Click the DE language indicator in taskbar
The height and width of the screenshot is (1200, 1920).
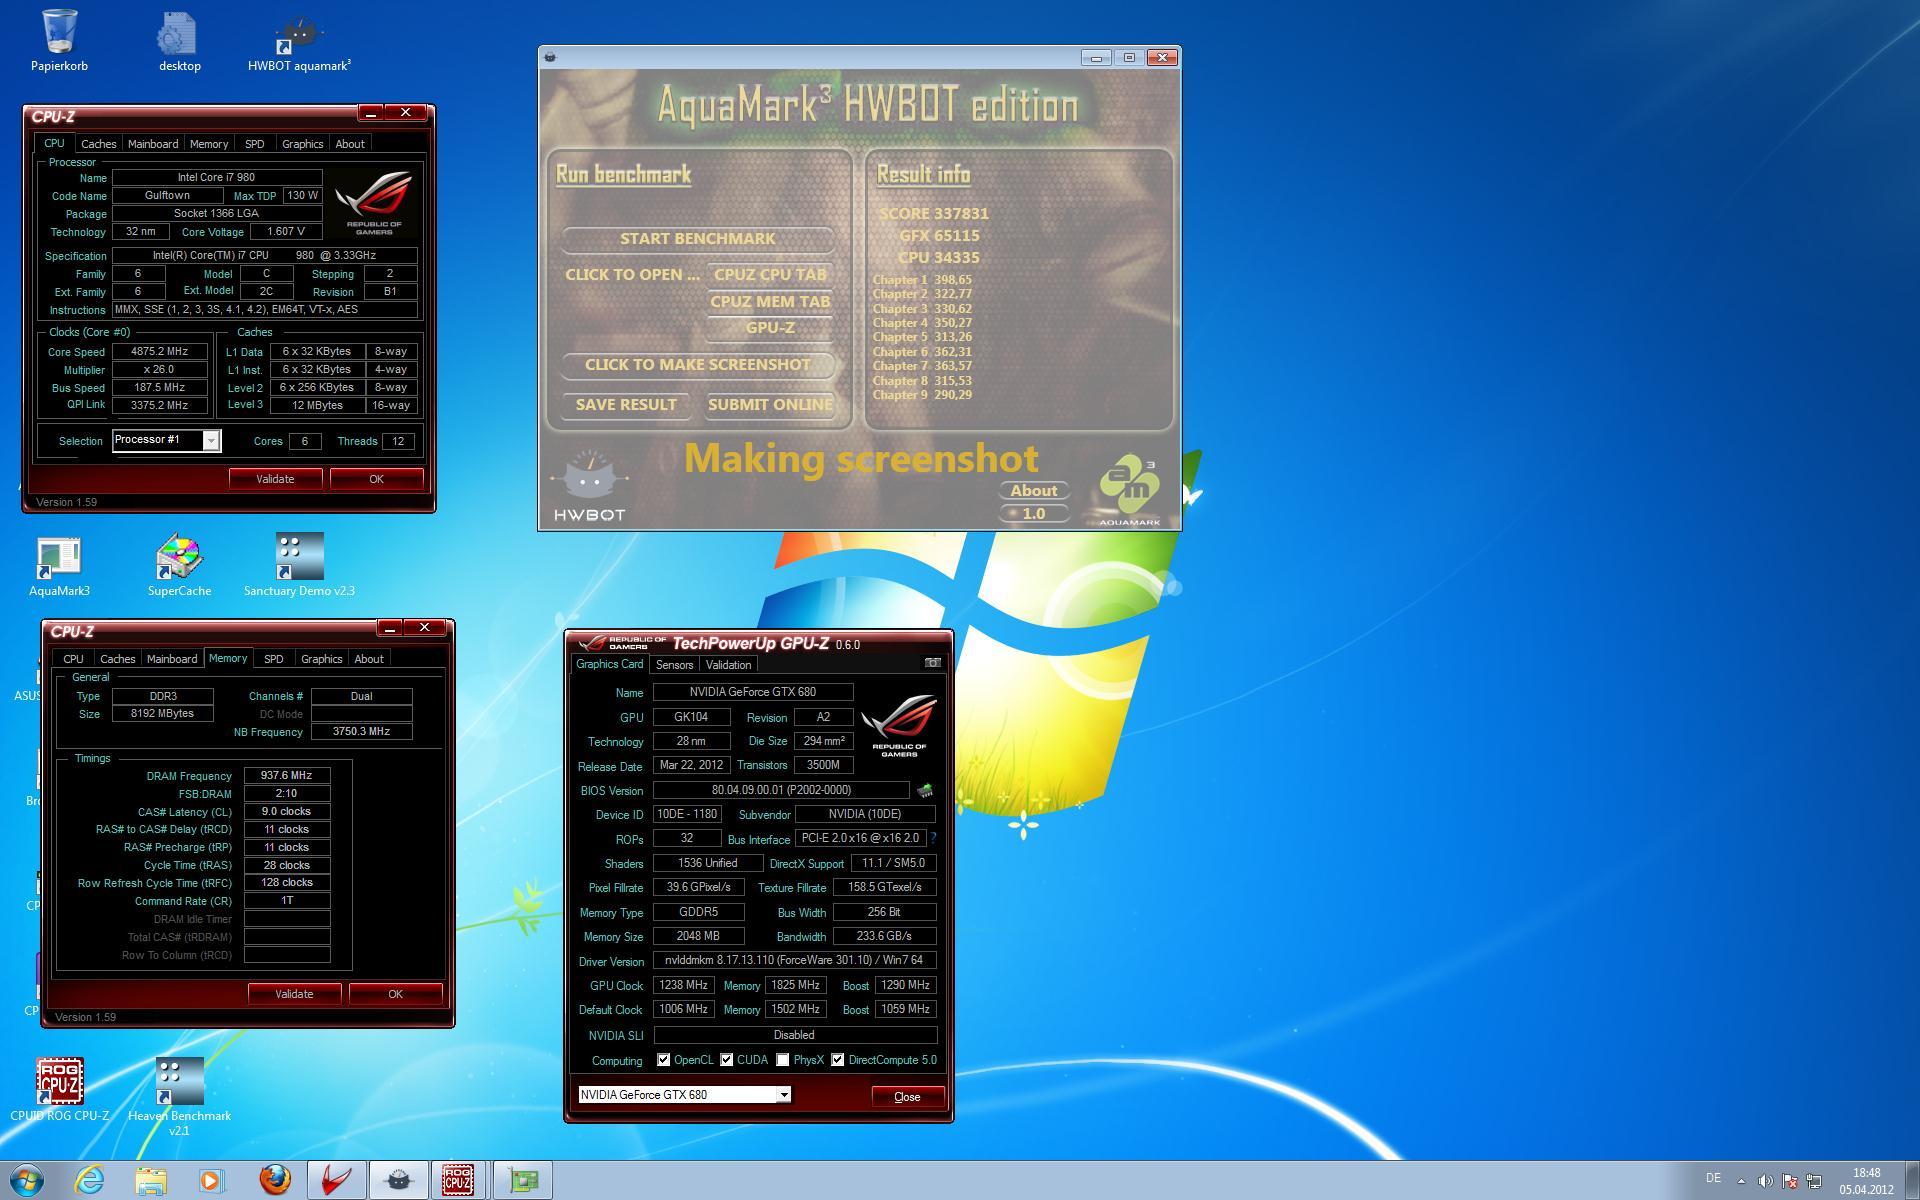click(x=1713, y=1179)
